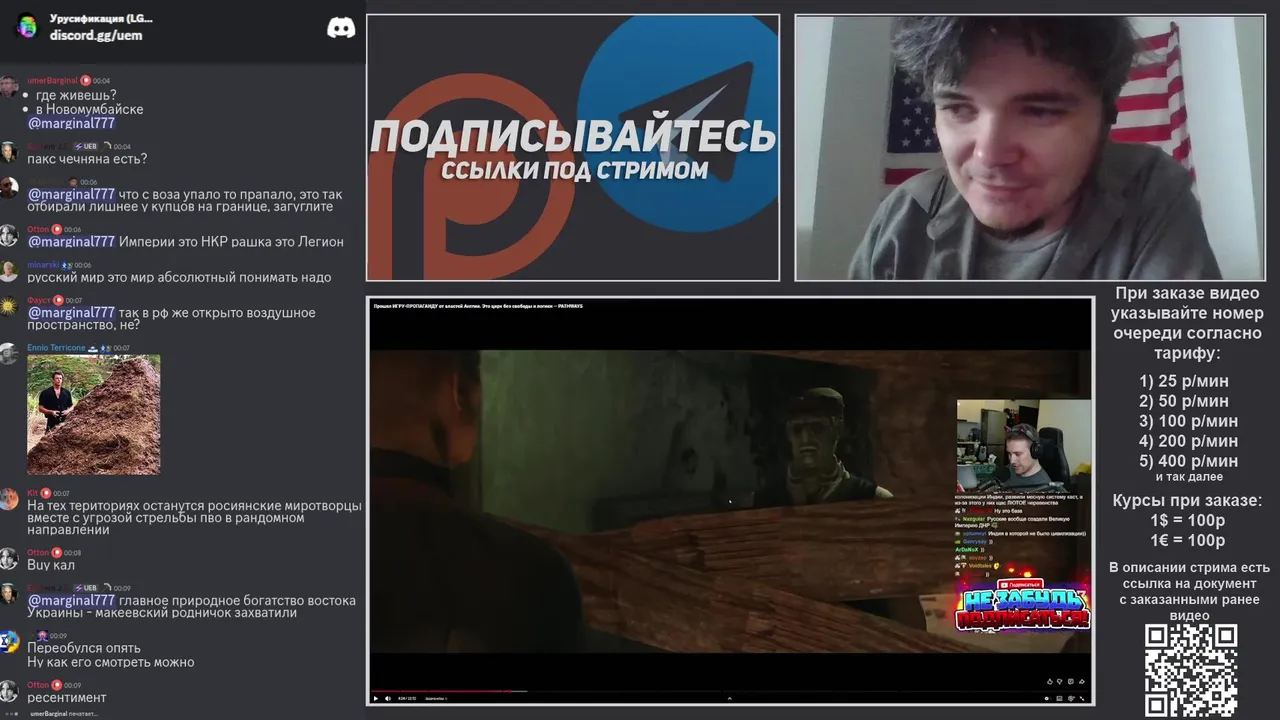
Task: Click the ССЫЛКИ ПОД СТРИМОМ caption
Action: click(x=574, y=170)
